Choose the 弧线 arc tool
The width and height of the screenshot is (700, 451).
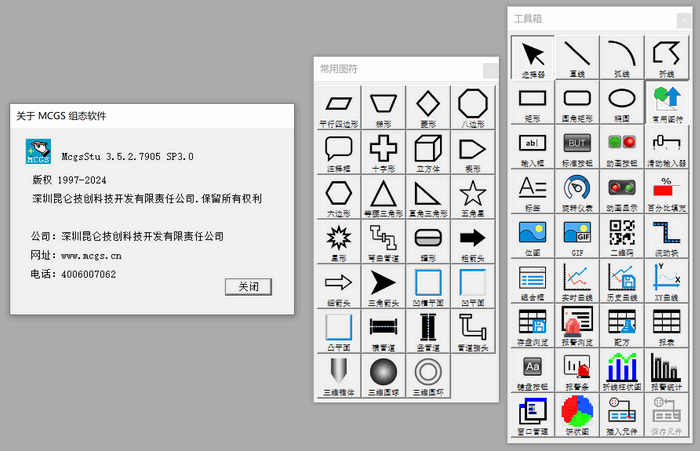(x=622, y=58)
